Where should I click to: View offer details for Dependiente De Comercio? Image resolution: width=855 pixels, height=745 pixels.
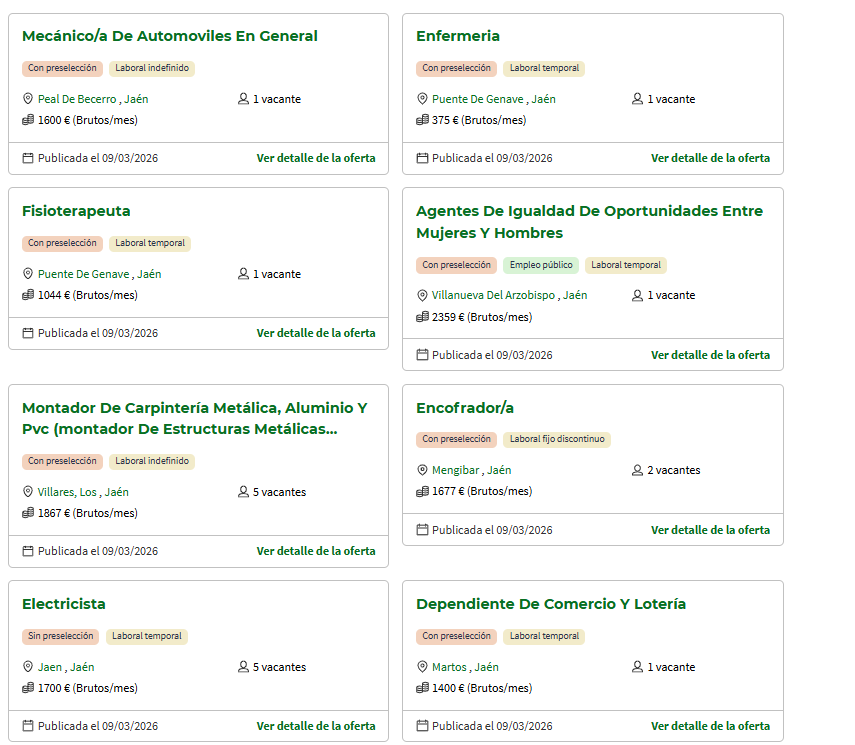710,726
